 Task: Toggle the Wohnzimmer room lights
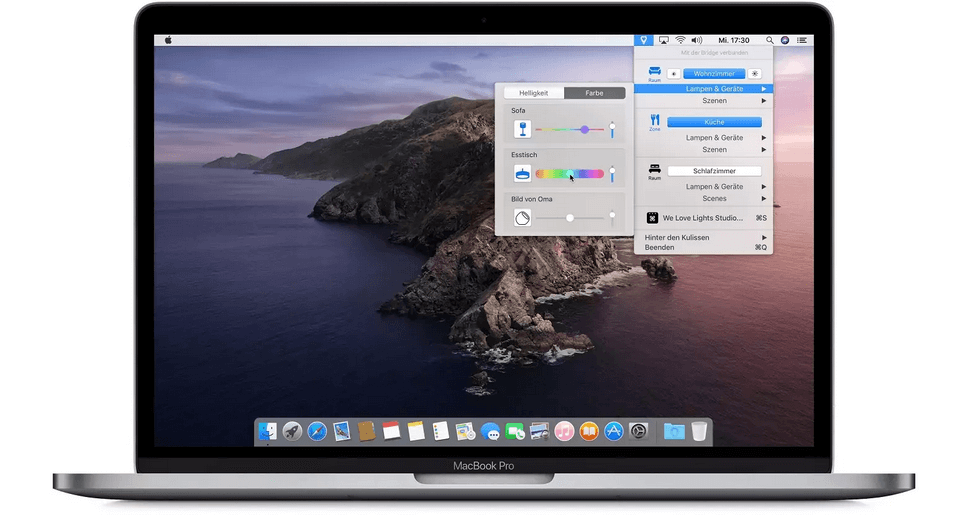tap(714, 74)
